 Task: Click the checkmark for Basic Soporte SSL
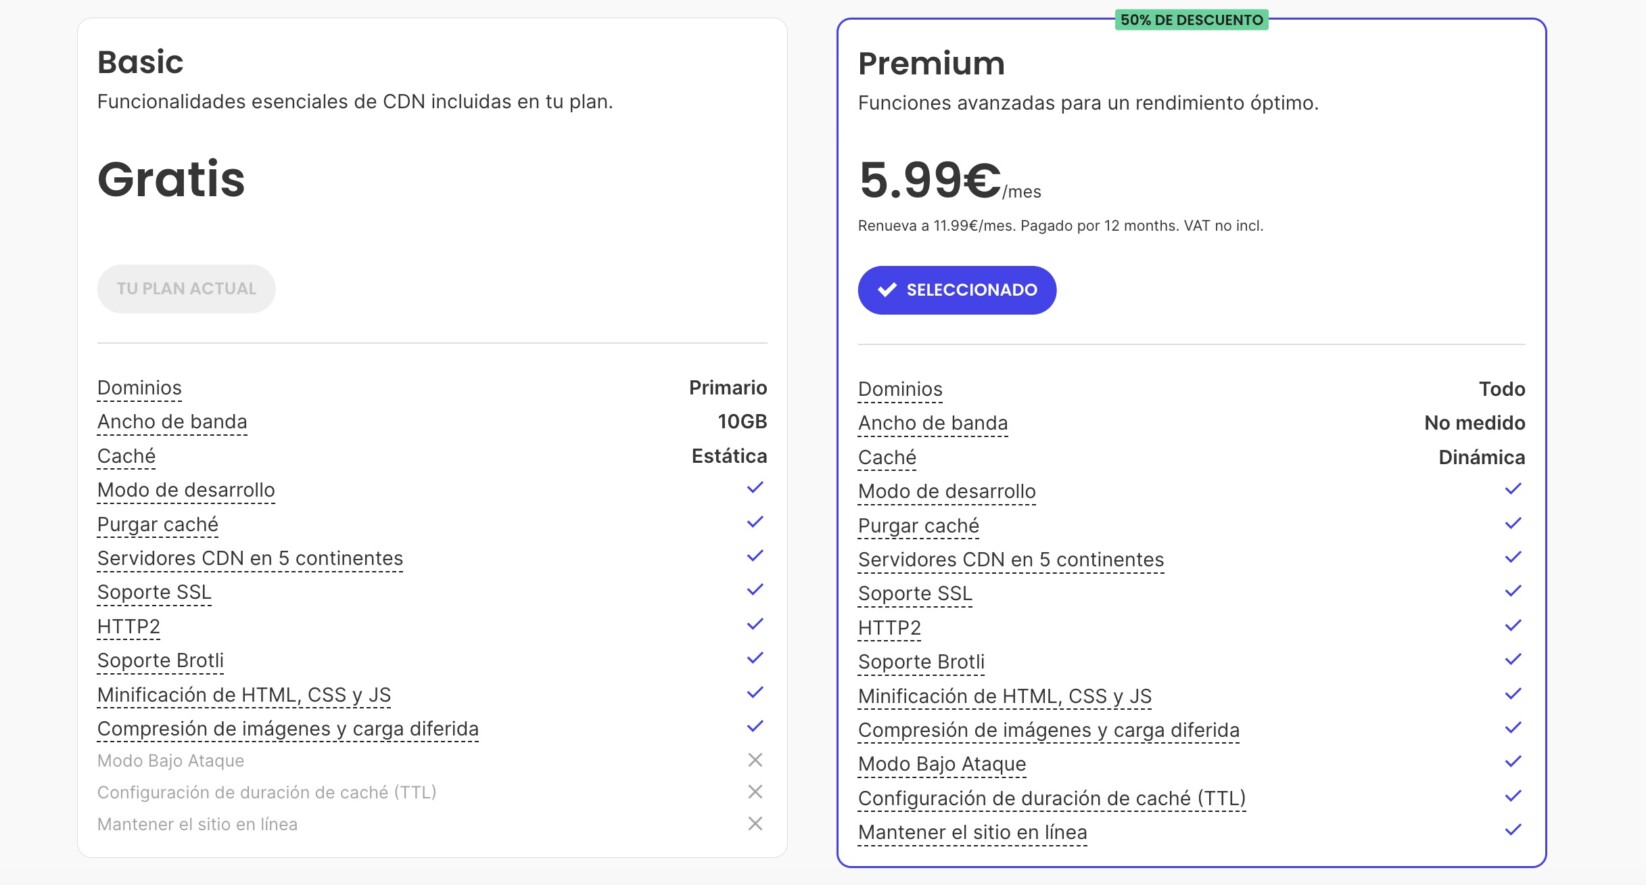pyautogui.click(x=755, y=590)
